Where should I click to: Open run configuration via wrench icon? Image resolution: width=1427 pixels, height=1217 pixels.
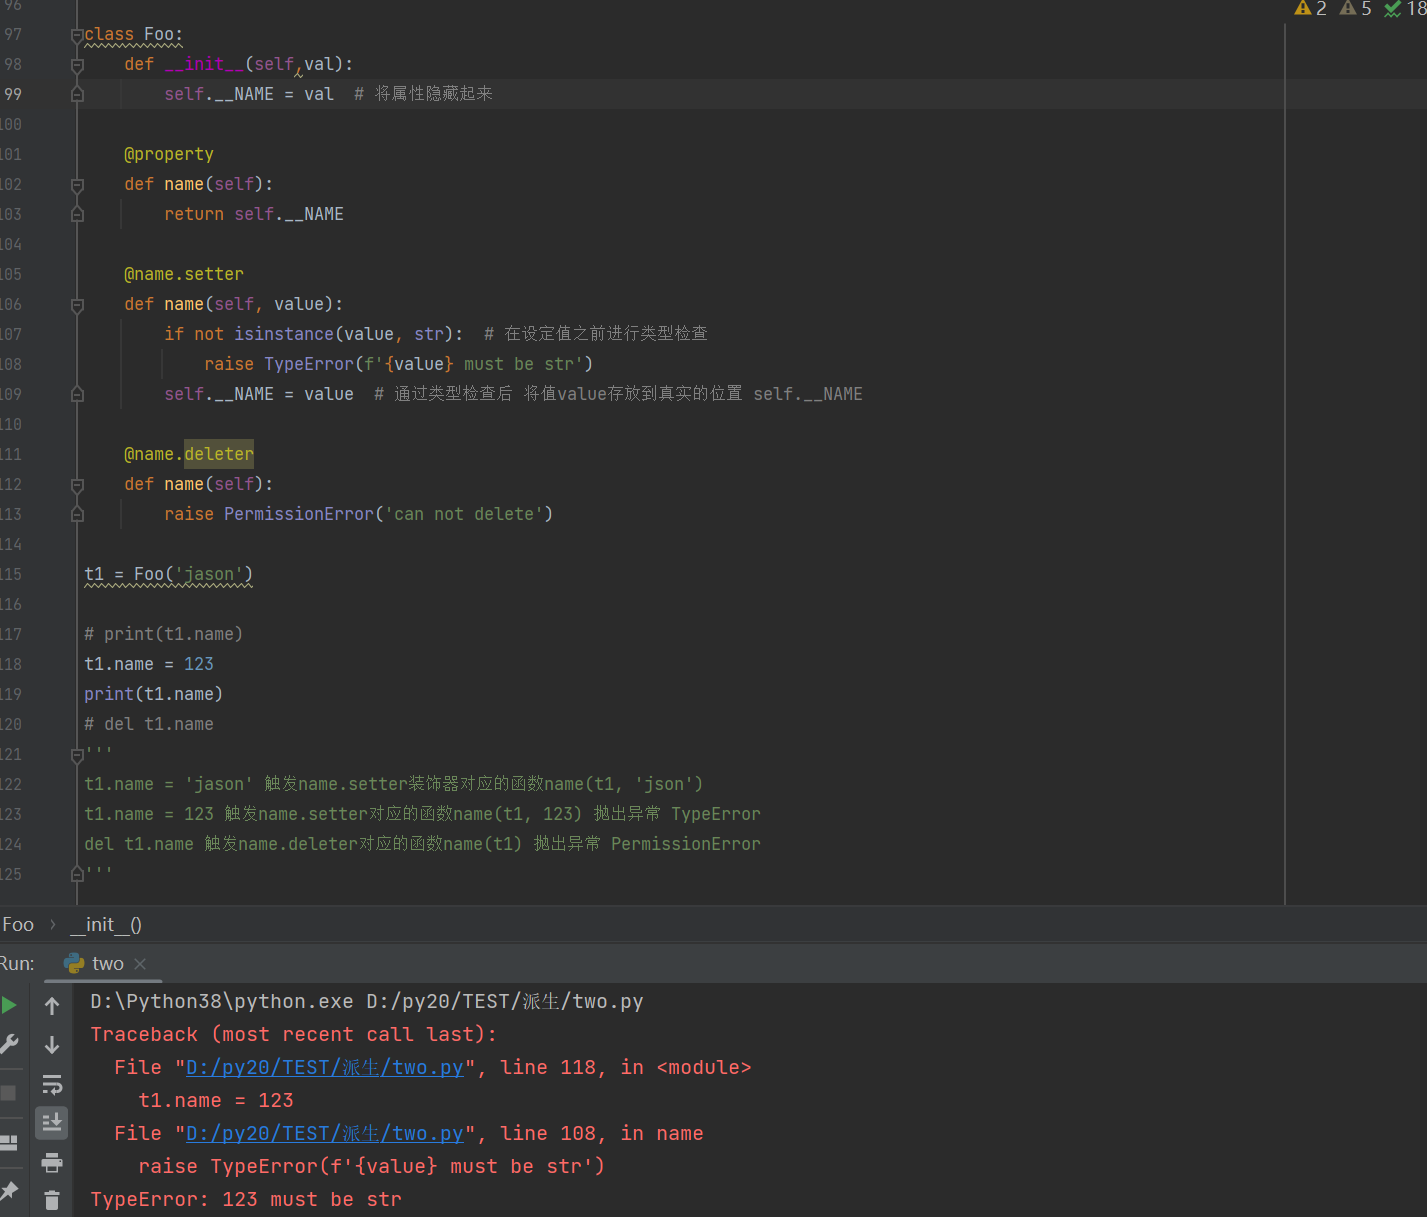click(8, 1044)
